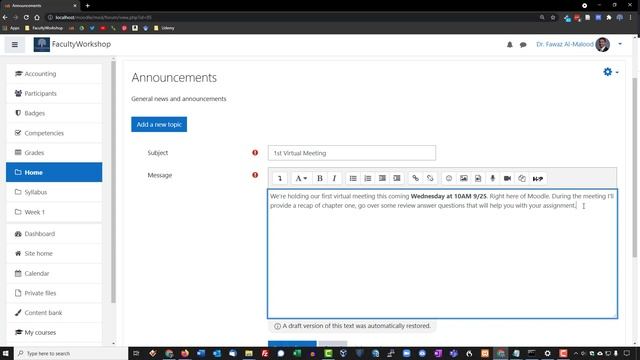Insert an unordered bullet list
Screen dimensions: 640x360
[x=353, y=178]
